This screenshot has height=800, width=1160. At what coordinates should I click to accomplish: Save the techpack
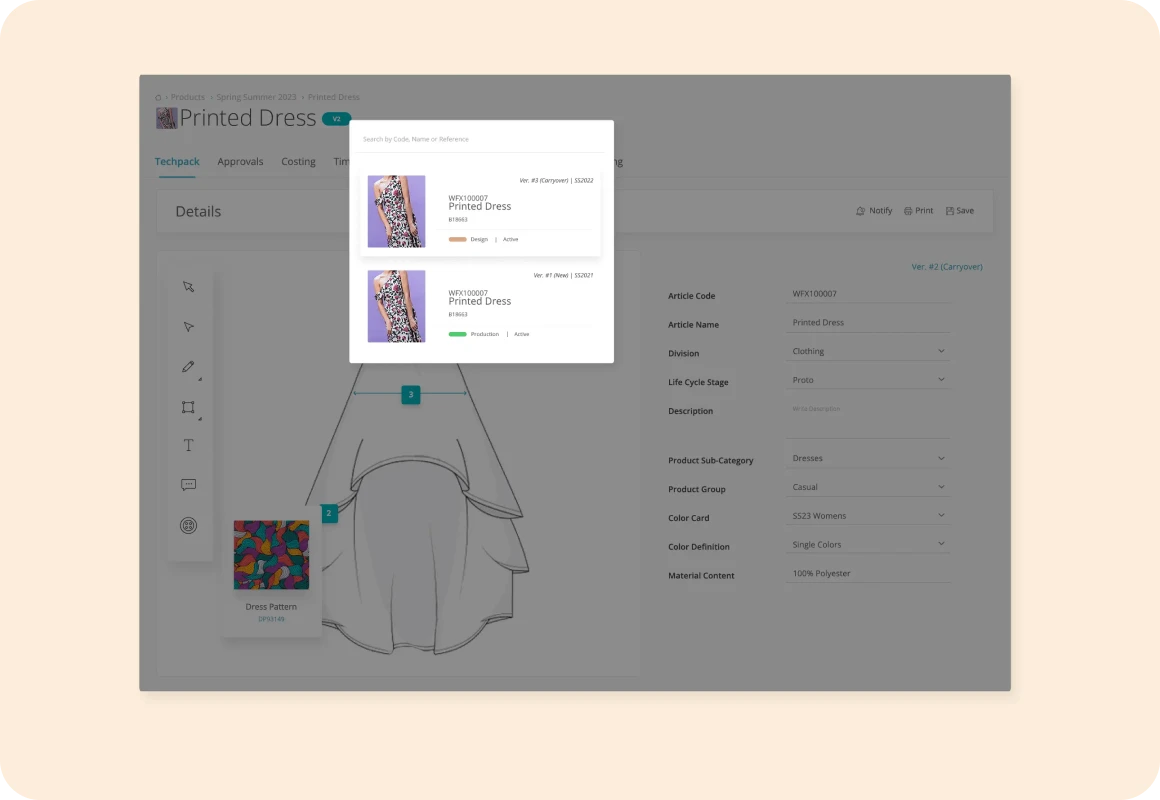(959, 211)
